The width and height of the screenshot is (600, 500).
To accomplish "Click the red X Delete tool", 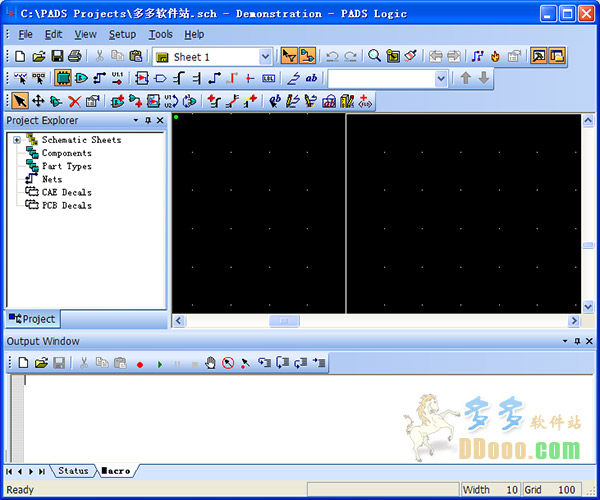I will [75, 101].
